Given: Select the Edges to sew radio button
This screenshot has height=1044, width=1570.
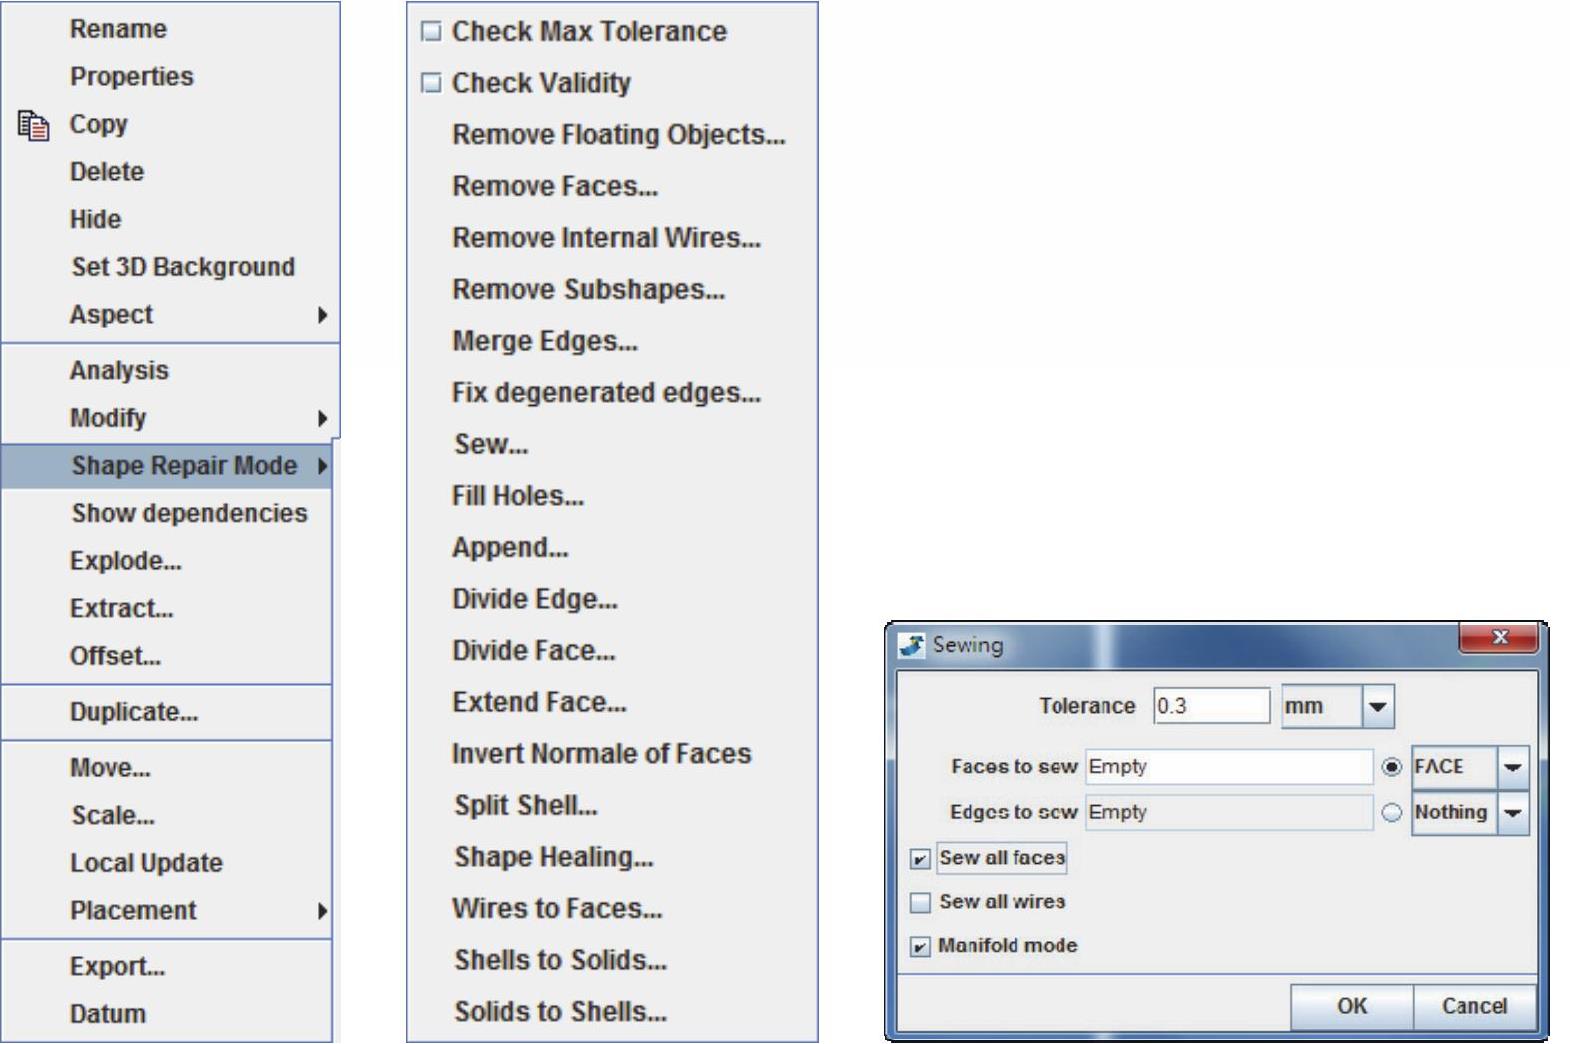Looking at the screenshot, I should [x=1391, y=813].
